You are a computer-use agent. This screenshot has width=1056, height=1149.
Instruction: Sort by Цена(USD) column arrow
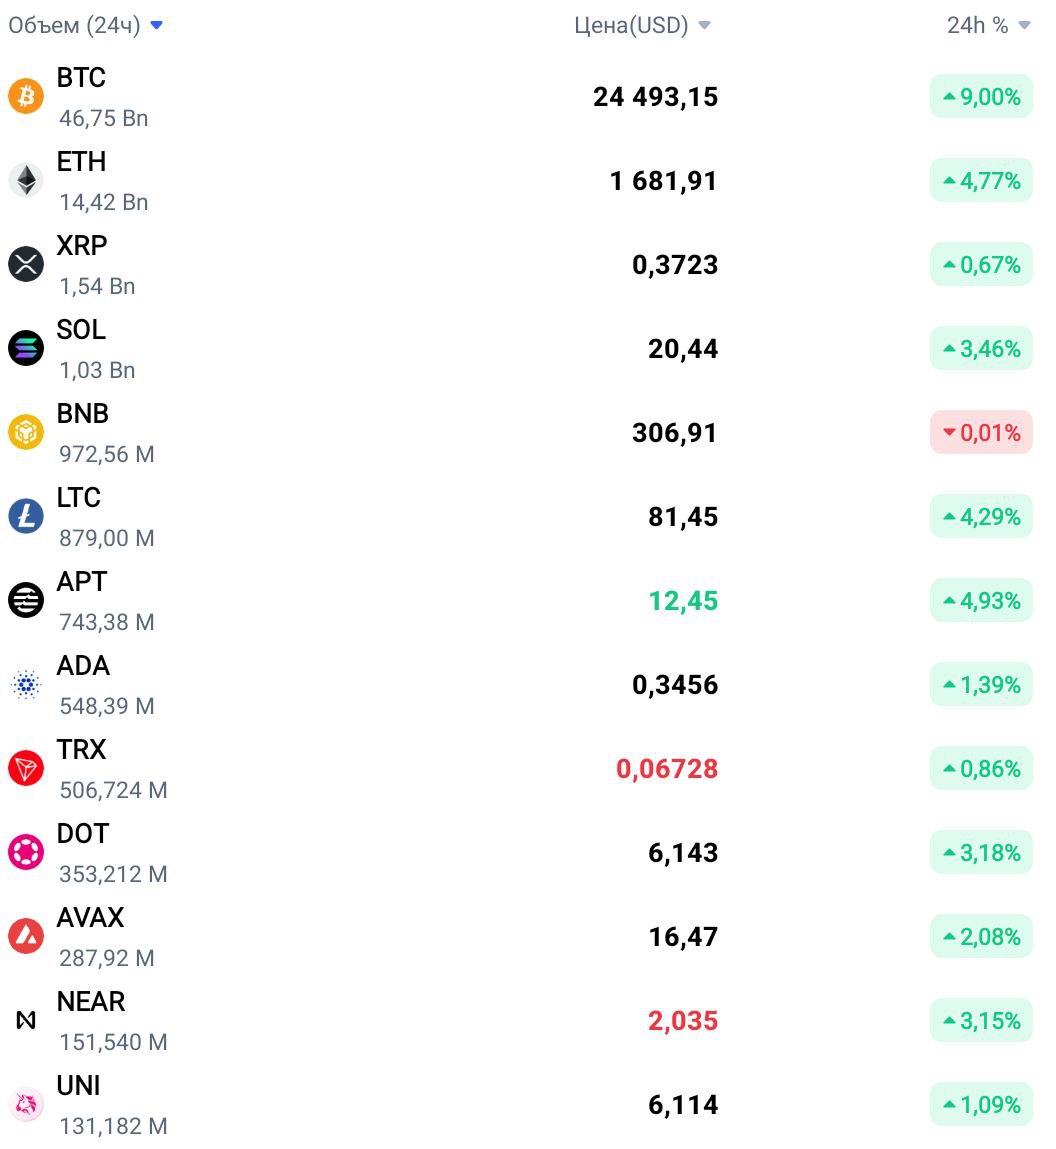tap(704, 26)
